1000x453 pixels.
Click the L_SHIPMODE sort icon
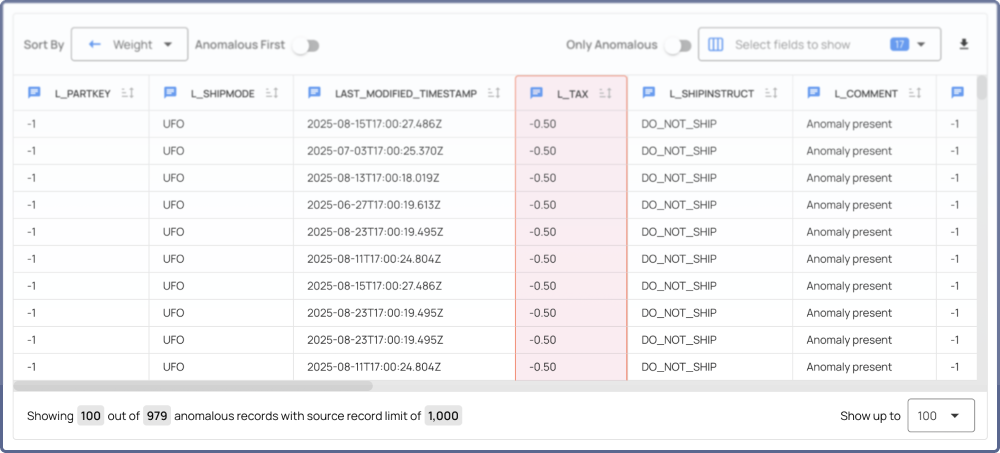[x=272, y=93]
